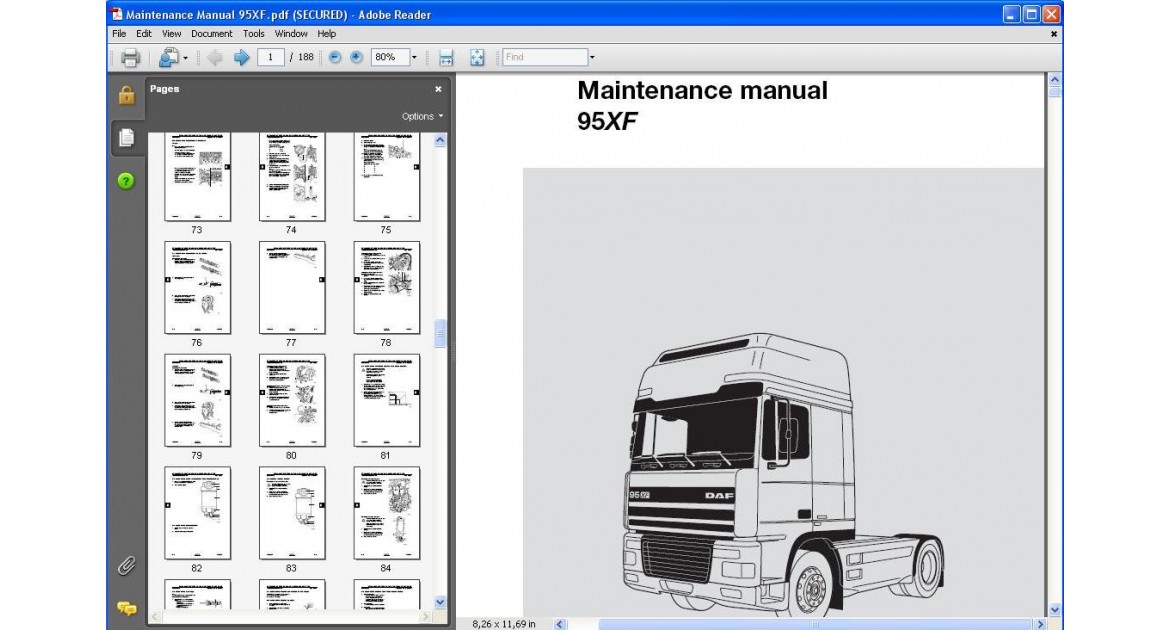The width and height of the screenshot is (1170, 630).
Task: Open the File menu
Action: (x=119, y=34)
